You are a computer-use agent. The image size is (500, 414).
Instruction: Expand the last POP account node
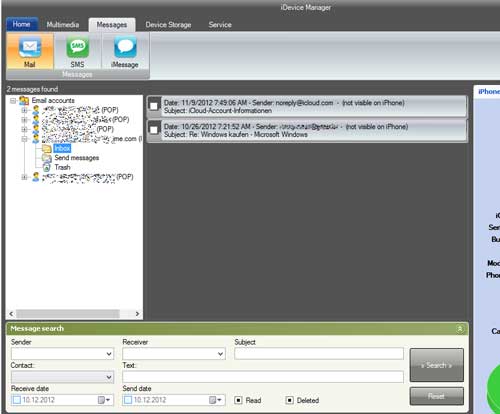tap(24, 177)
